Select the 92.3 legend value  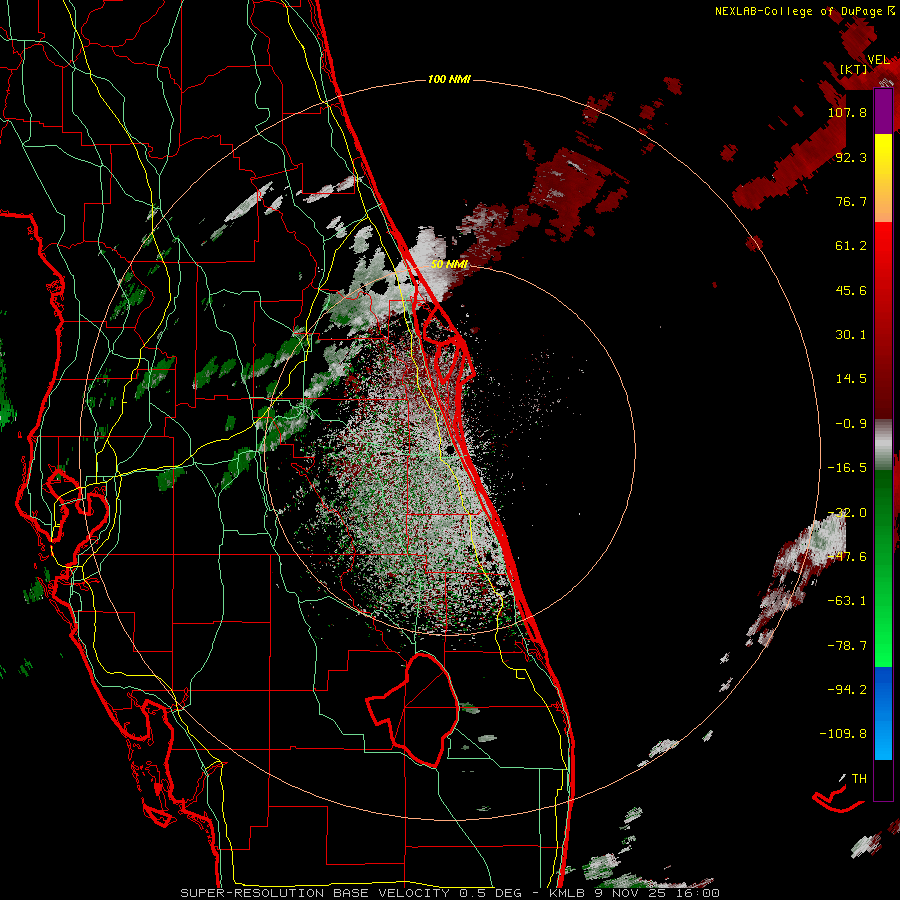tap(851, 157)
